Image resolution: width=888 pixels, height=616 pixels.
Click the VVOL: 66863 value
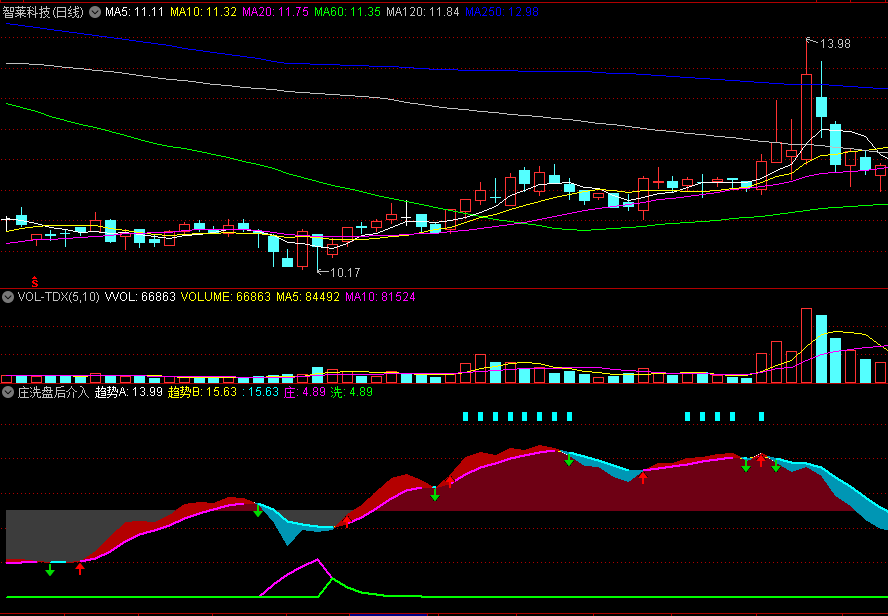140,297
